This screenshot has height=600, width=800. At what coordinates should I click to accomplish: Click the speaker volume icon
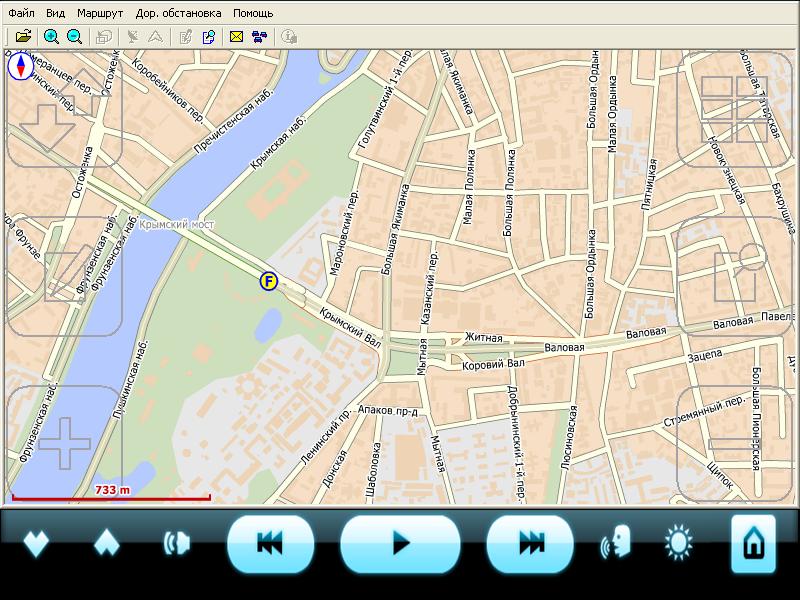coord(176,544)
